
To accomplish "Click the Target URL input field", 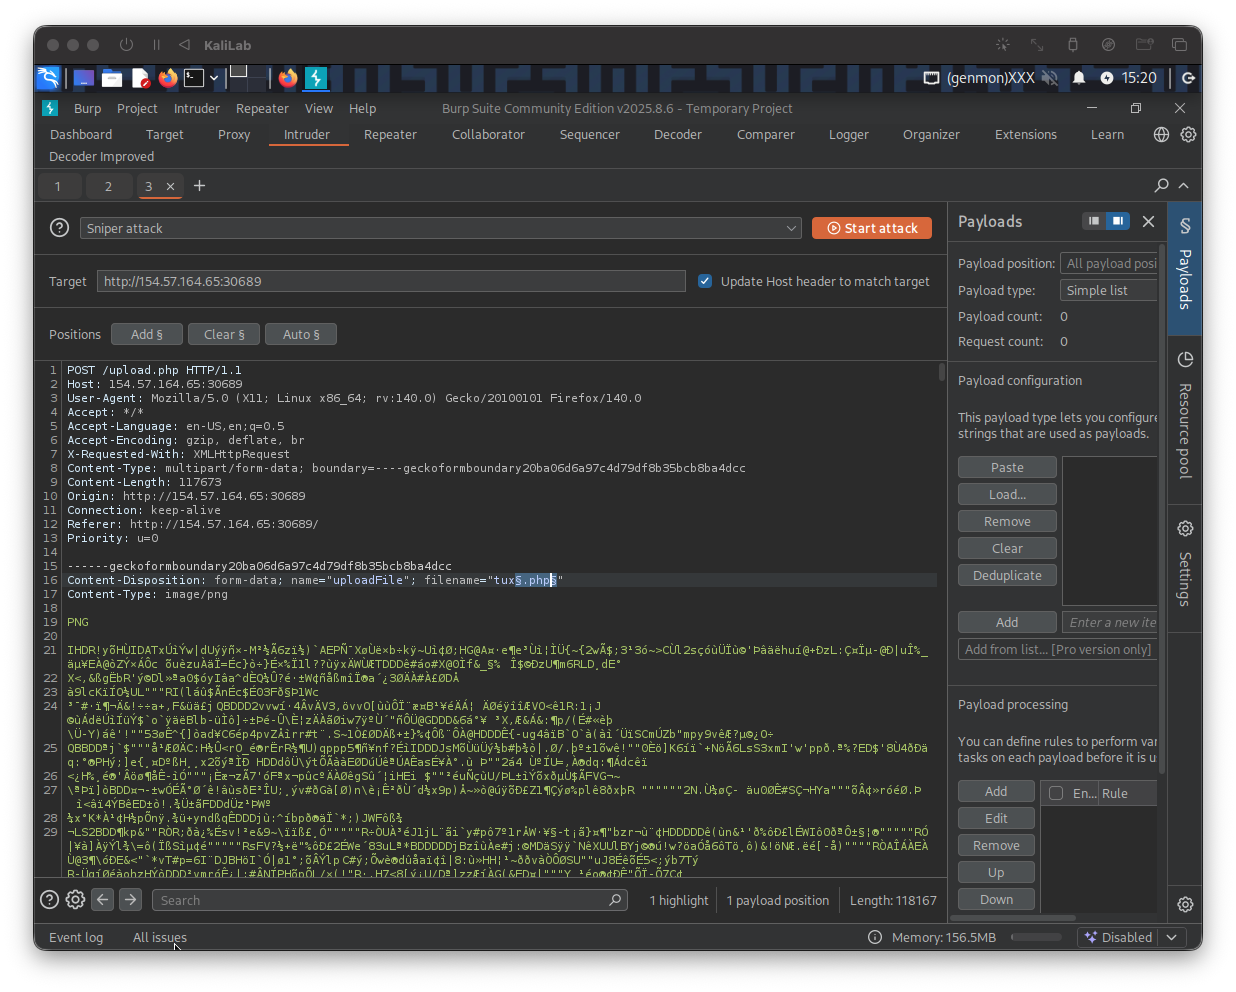I will [390, 282].
